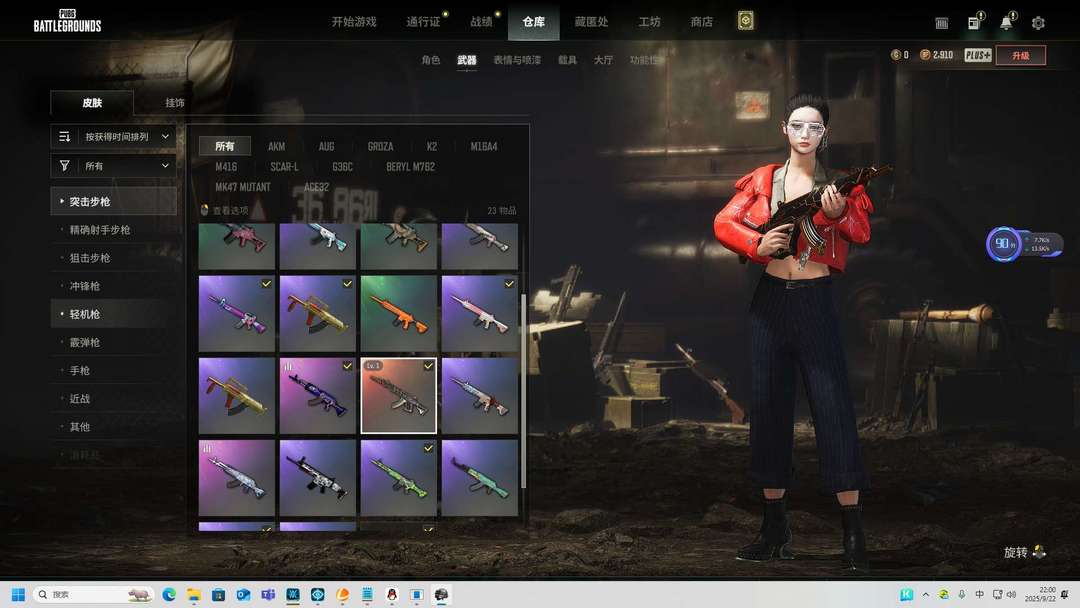
Task: Switch to the 角色 sub-tab
Action: click(x=431, y=60)
